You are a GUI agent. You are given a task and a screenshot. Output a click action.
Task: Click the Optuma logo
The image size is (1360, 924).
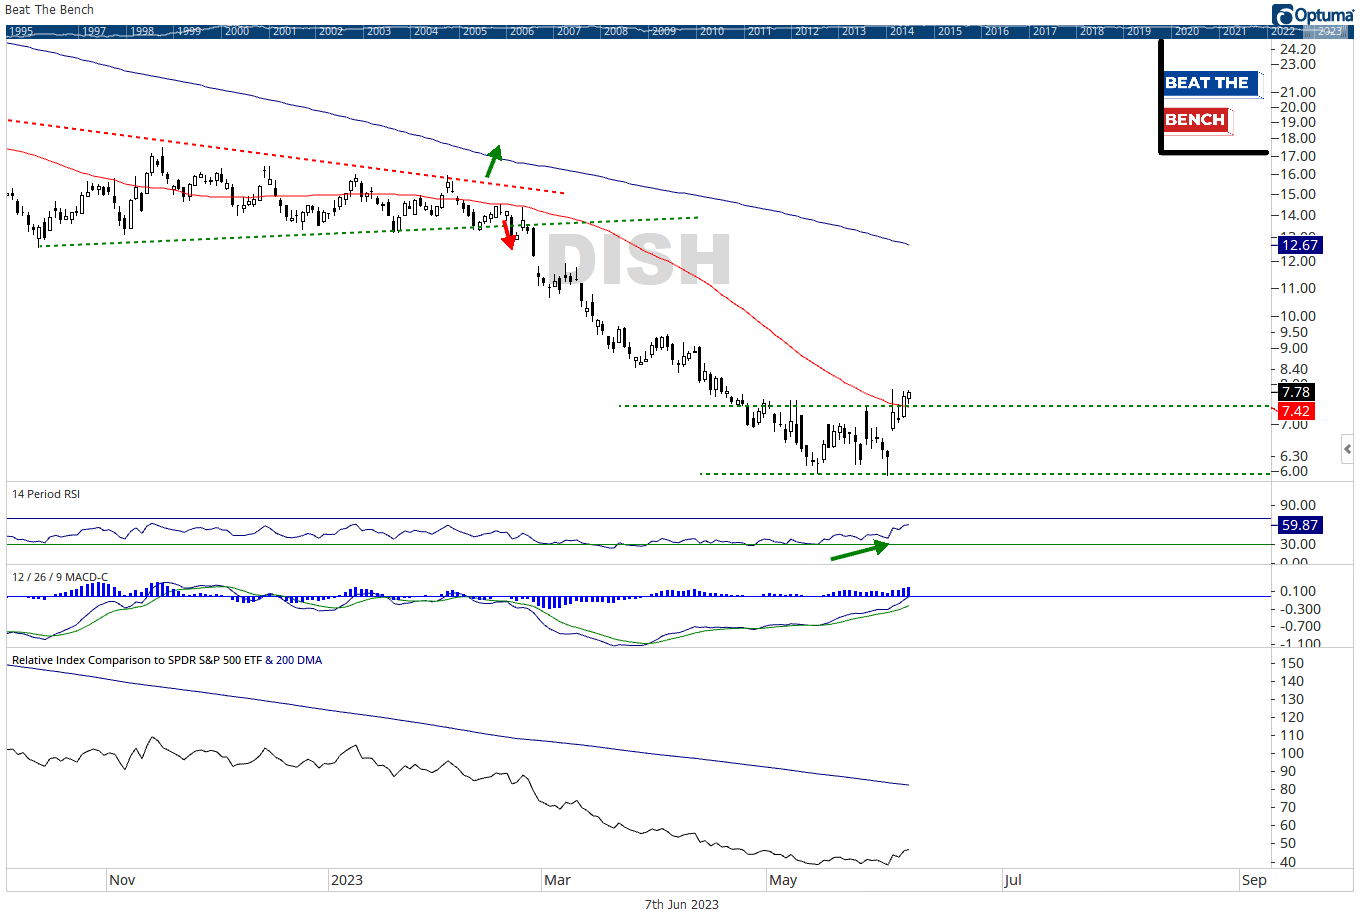[1313, 15]
